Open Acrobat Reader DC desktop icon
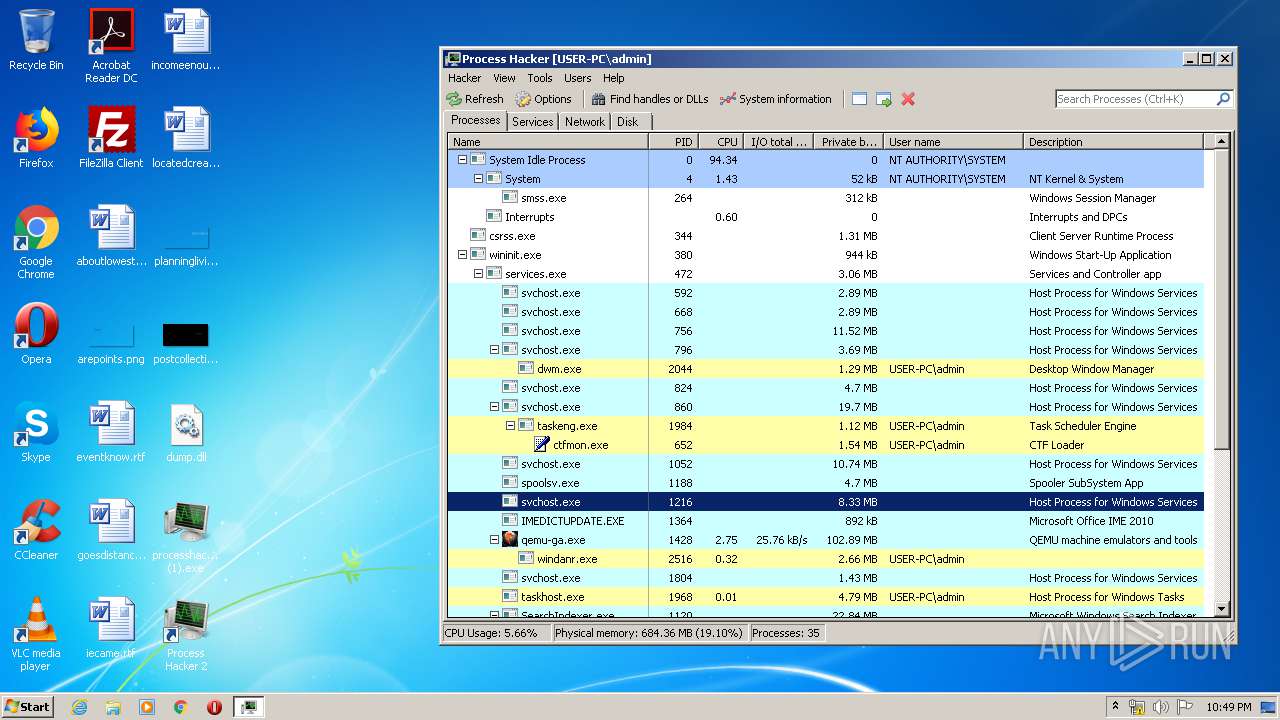The width and height of the screenshot is (1280, 720). (111, 46)
